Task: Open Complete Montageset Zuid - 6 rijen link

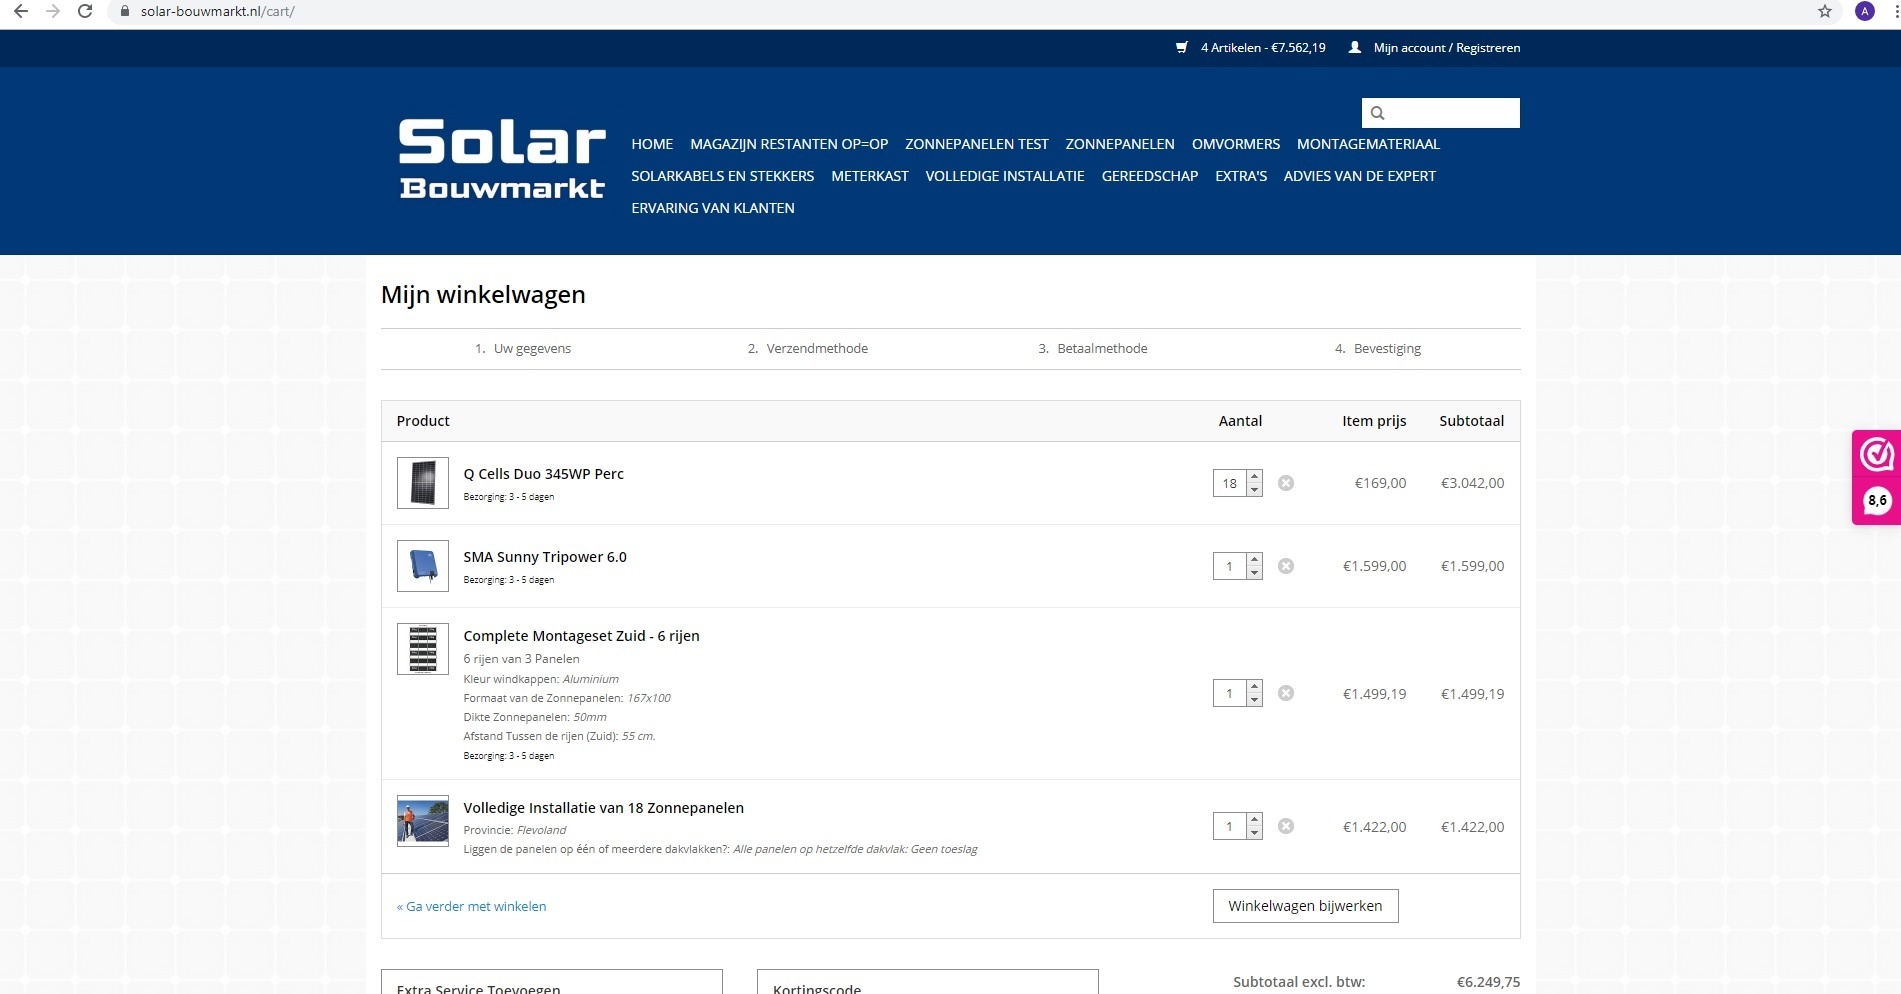Action: coord(581,636)
